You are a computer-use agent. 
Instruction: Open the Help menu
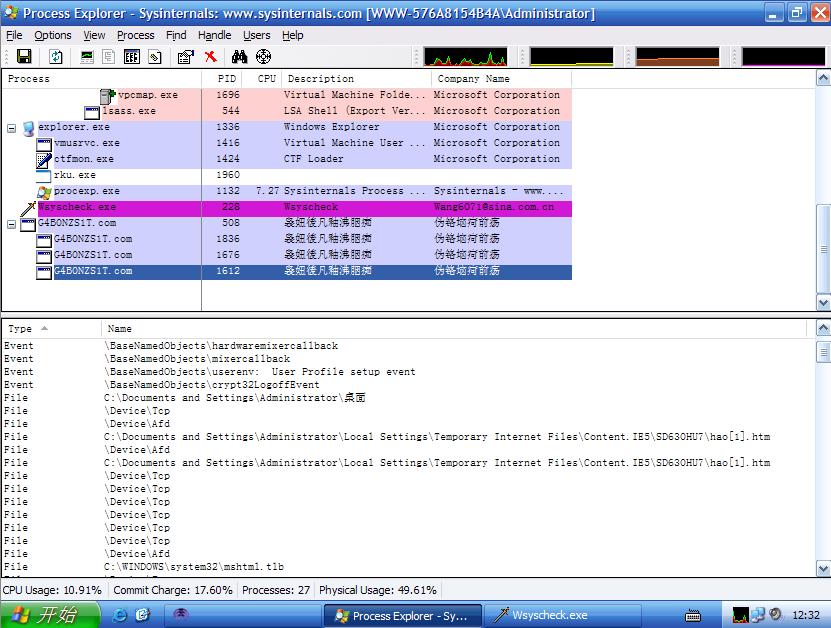pos(293,35)
